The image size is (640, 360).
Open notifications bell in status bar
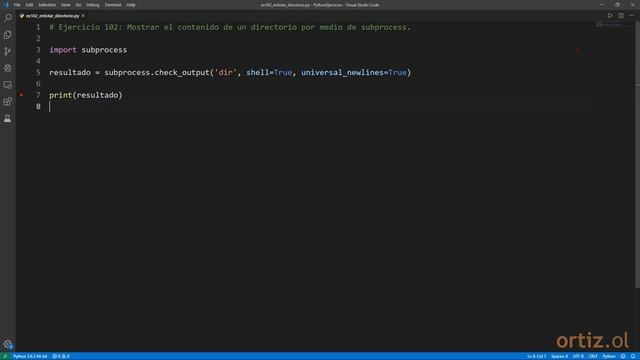click(x=633, y=356)
